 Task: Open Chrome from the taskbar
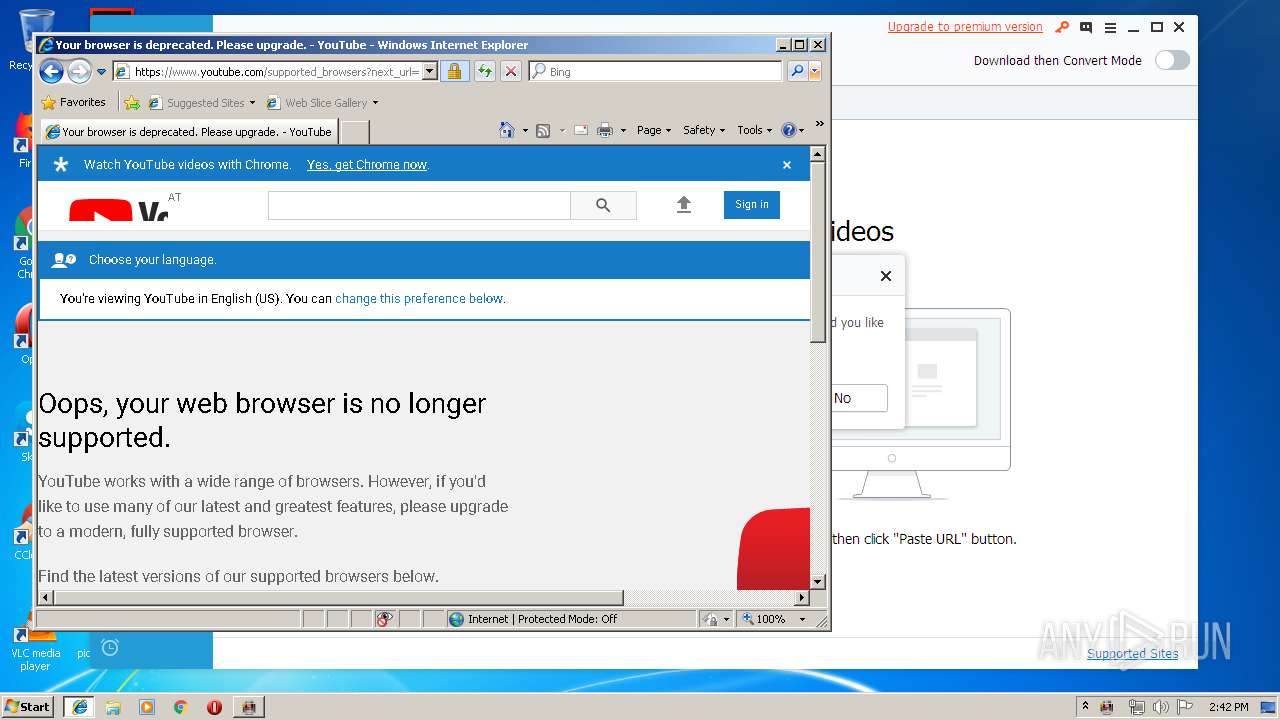(180, 706)
